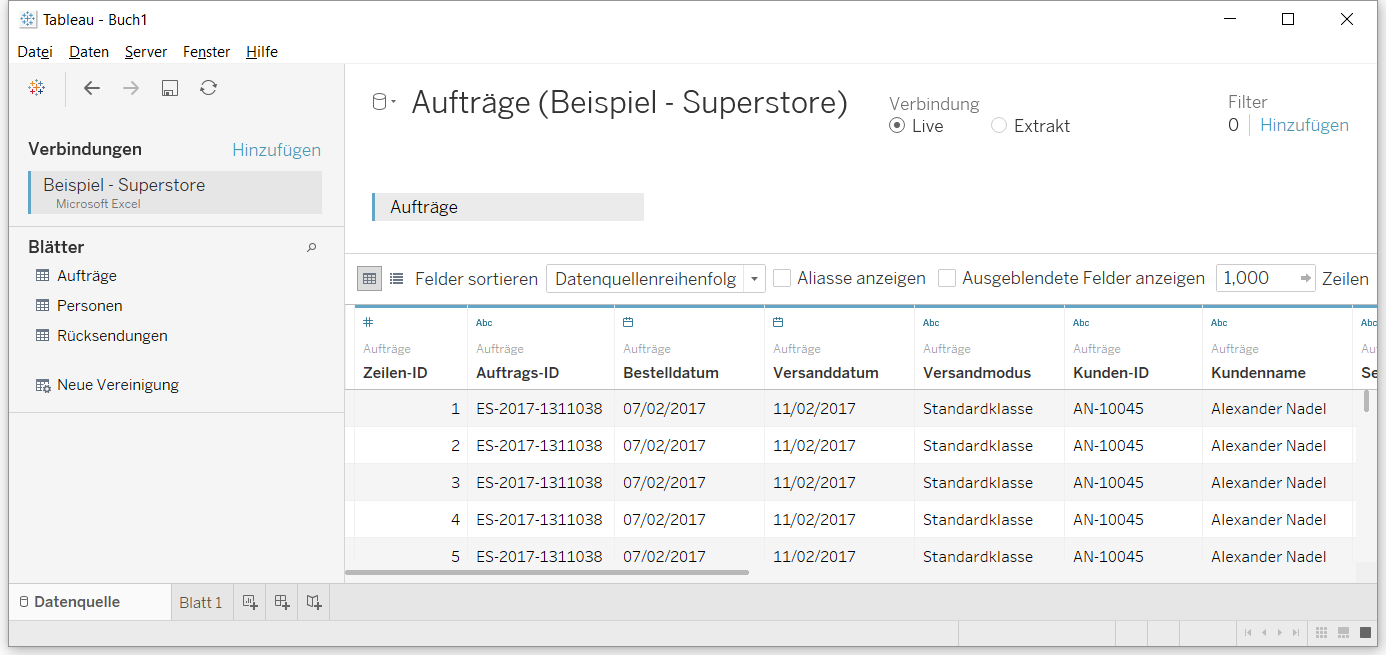Screen dimensions: 1386x655
Task: Select the Extrakt connection radio button
Action: point(999,126)
